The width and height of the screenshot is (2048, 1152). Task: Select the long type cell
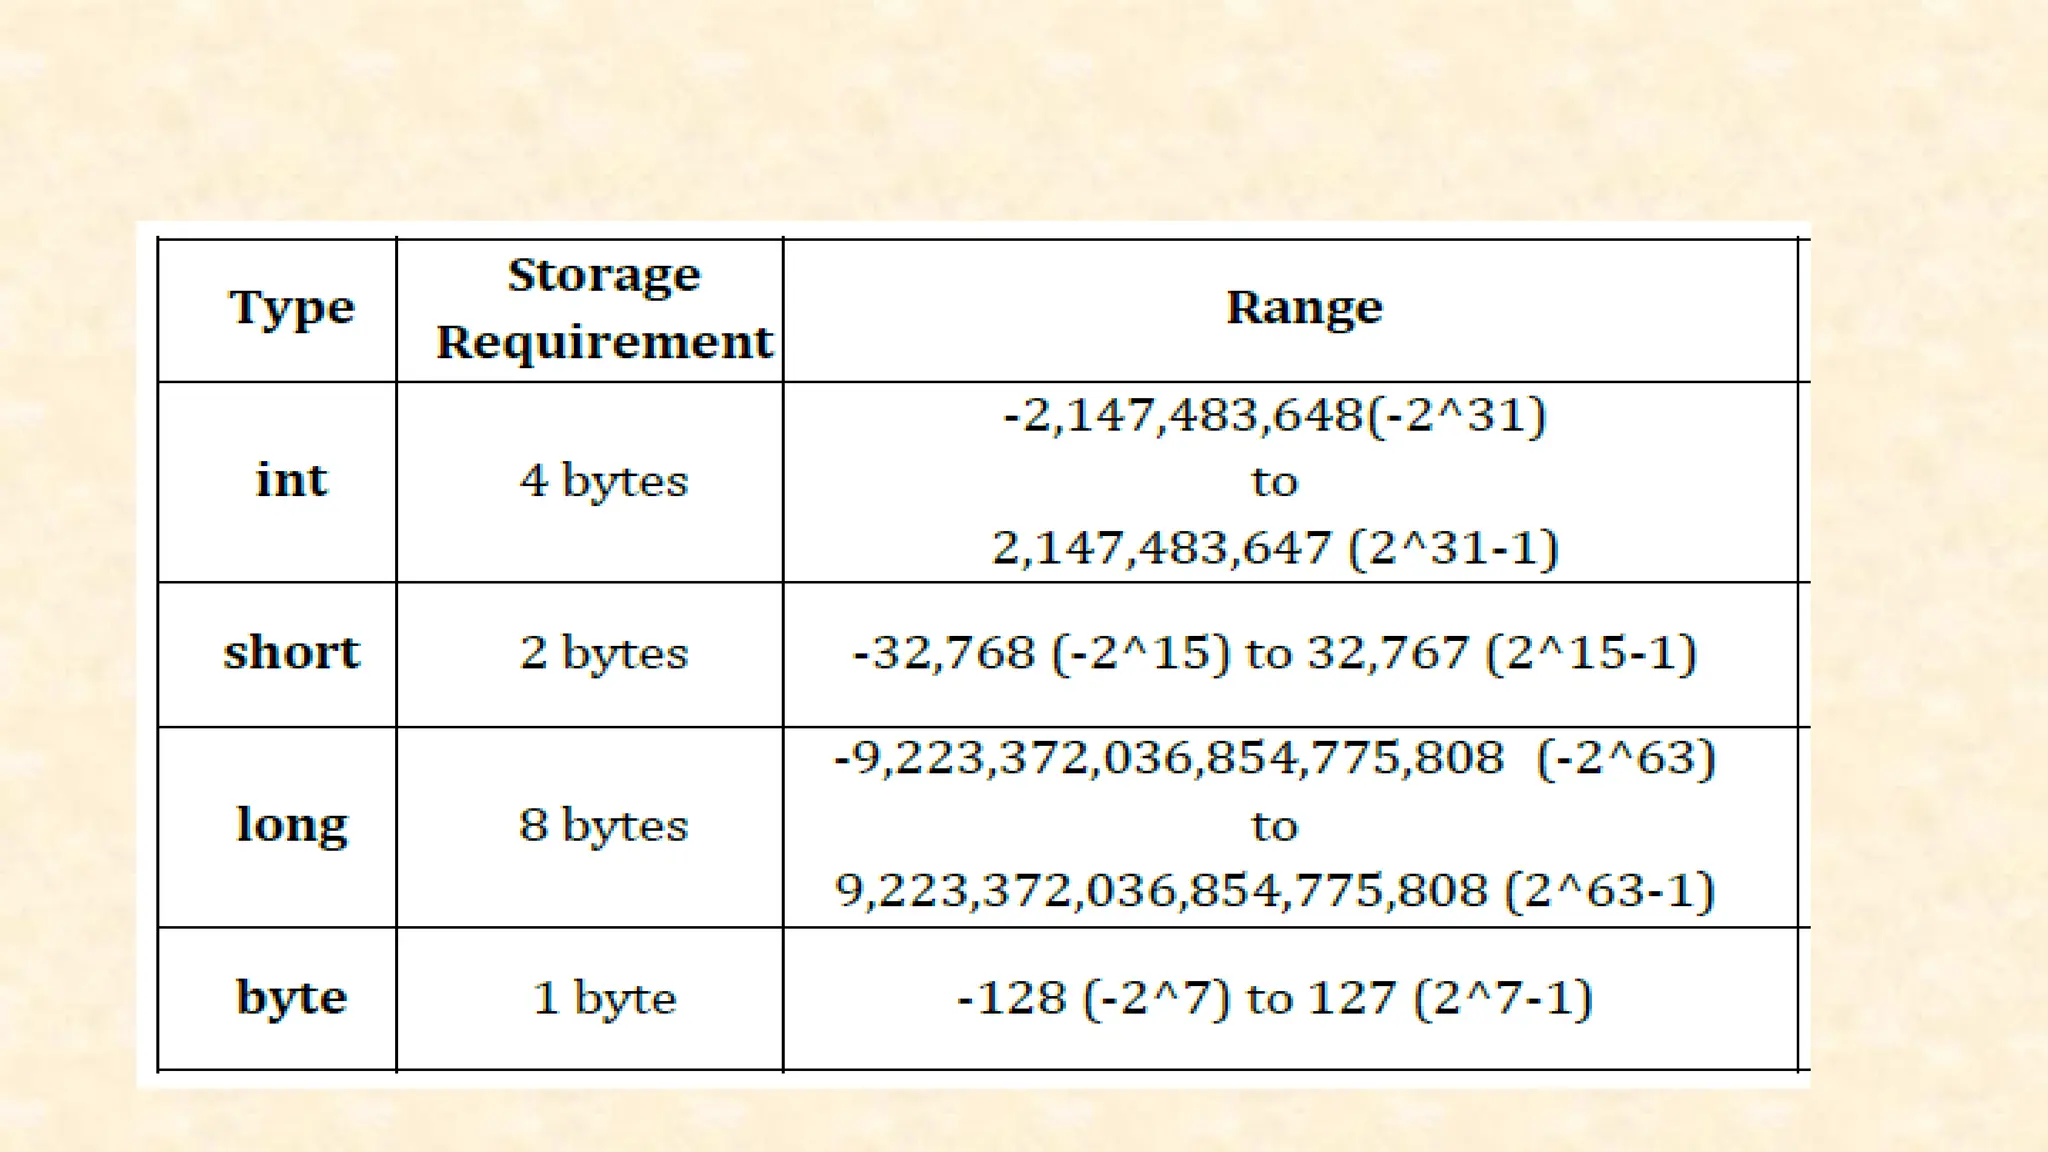[277, 827]
